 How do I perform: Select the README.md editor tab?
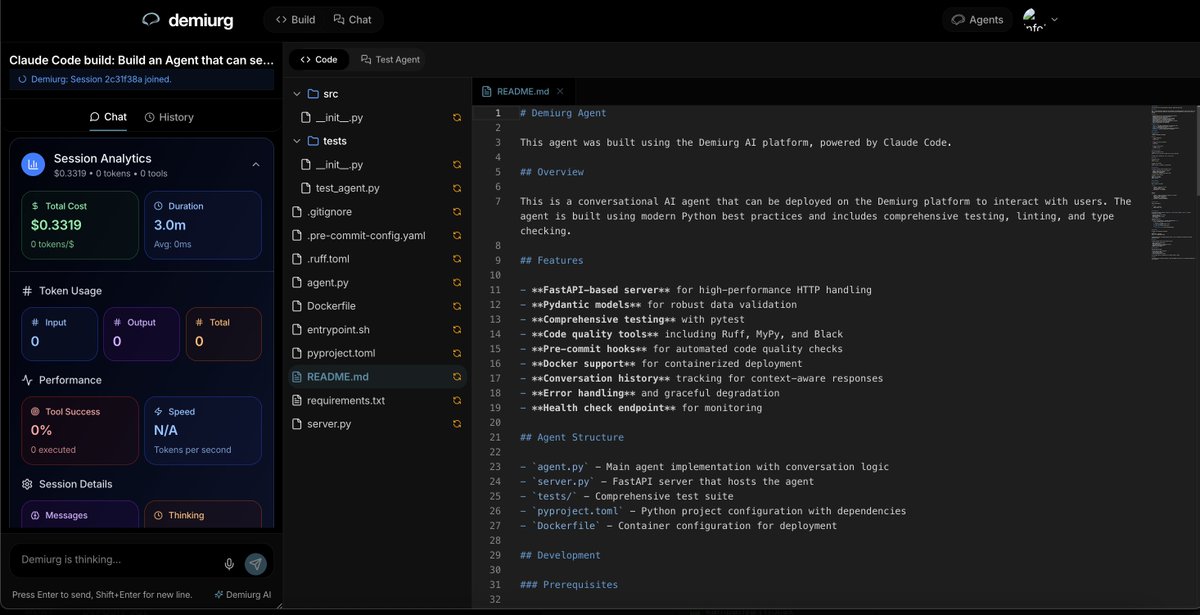point(522,91)
